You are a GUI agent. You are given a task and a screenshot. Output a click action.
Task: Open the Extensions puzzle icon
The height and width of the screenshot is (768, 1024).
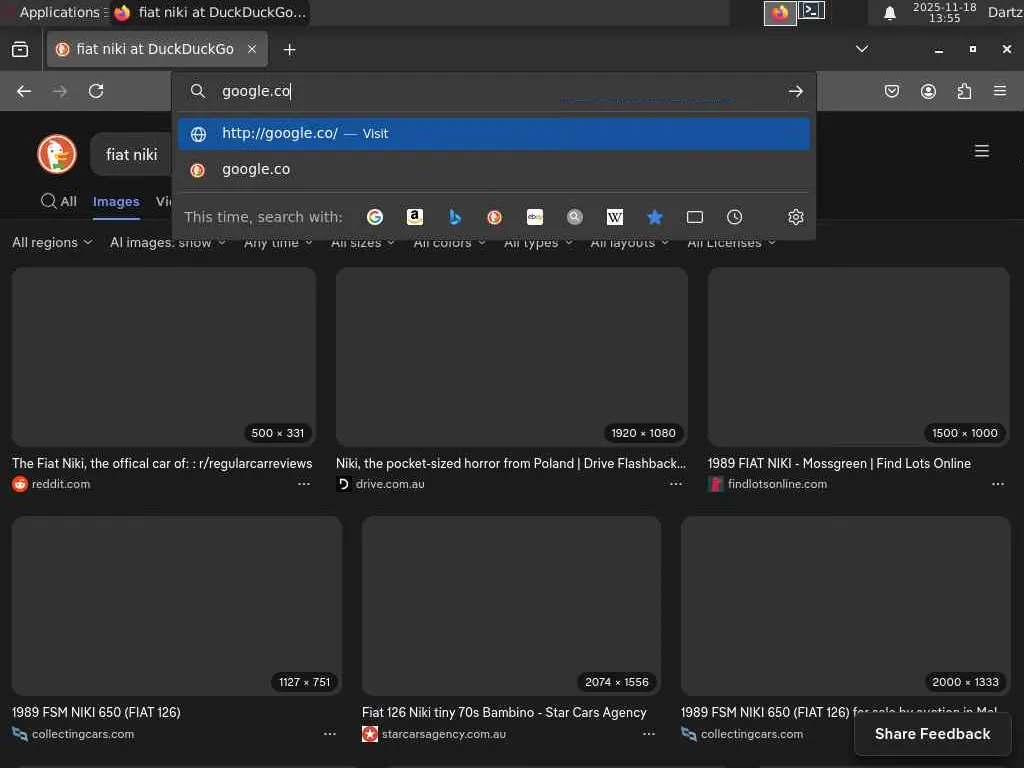[x=964, y=91]
